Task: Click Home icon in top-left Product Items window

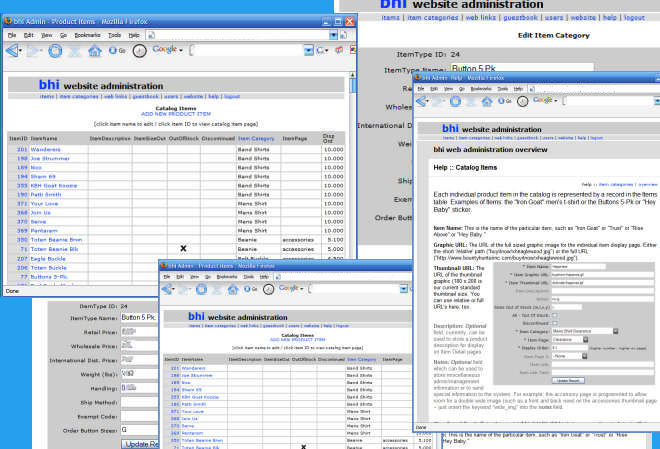Action: click(95, 51)
